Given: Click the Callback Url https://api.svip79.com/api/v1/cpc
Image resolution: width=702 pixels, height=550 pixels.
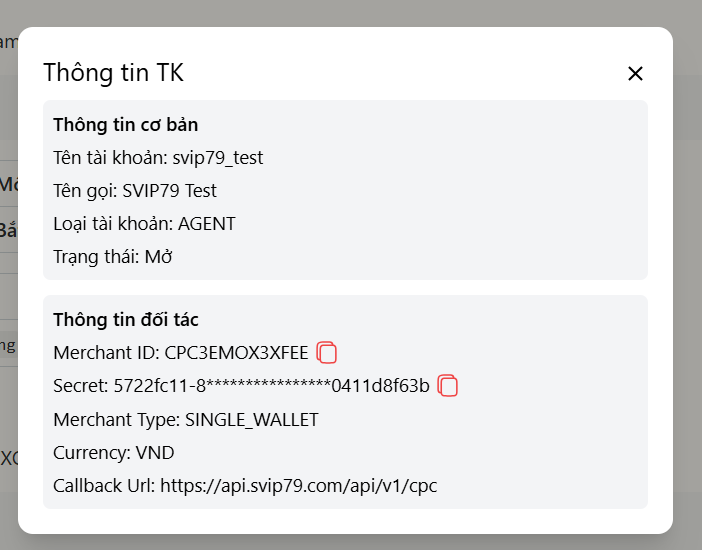Looking at the screenshot, I should point(299,486).
